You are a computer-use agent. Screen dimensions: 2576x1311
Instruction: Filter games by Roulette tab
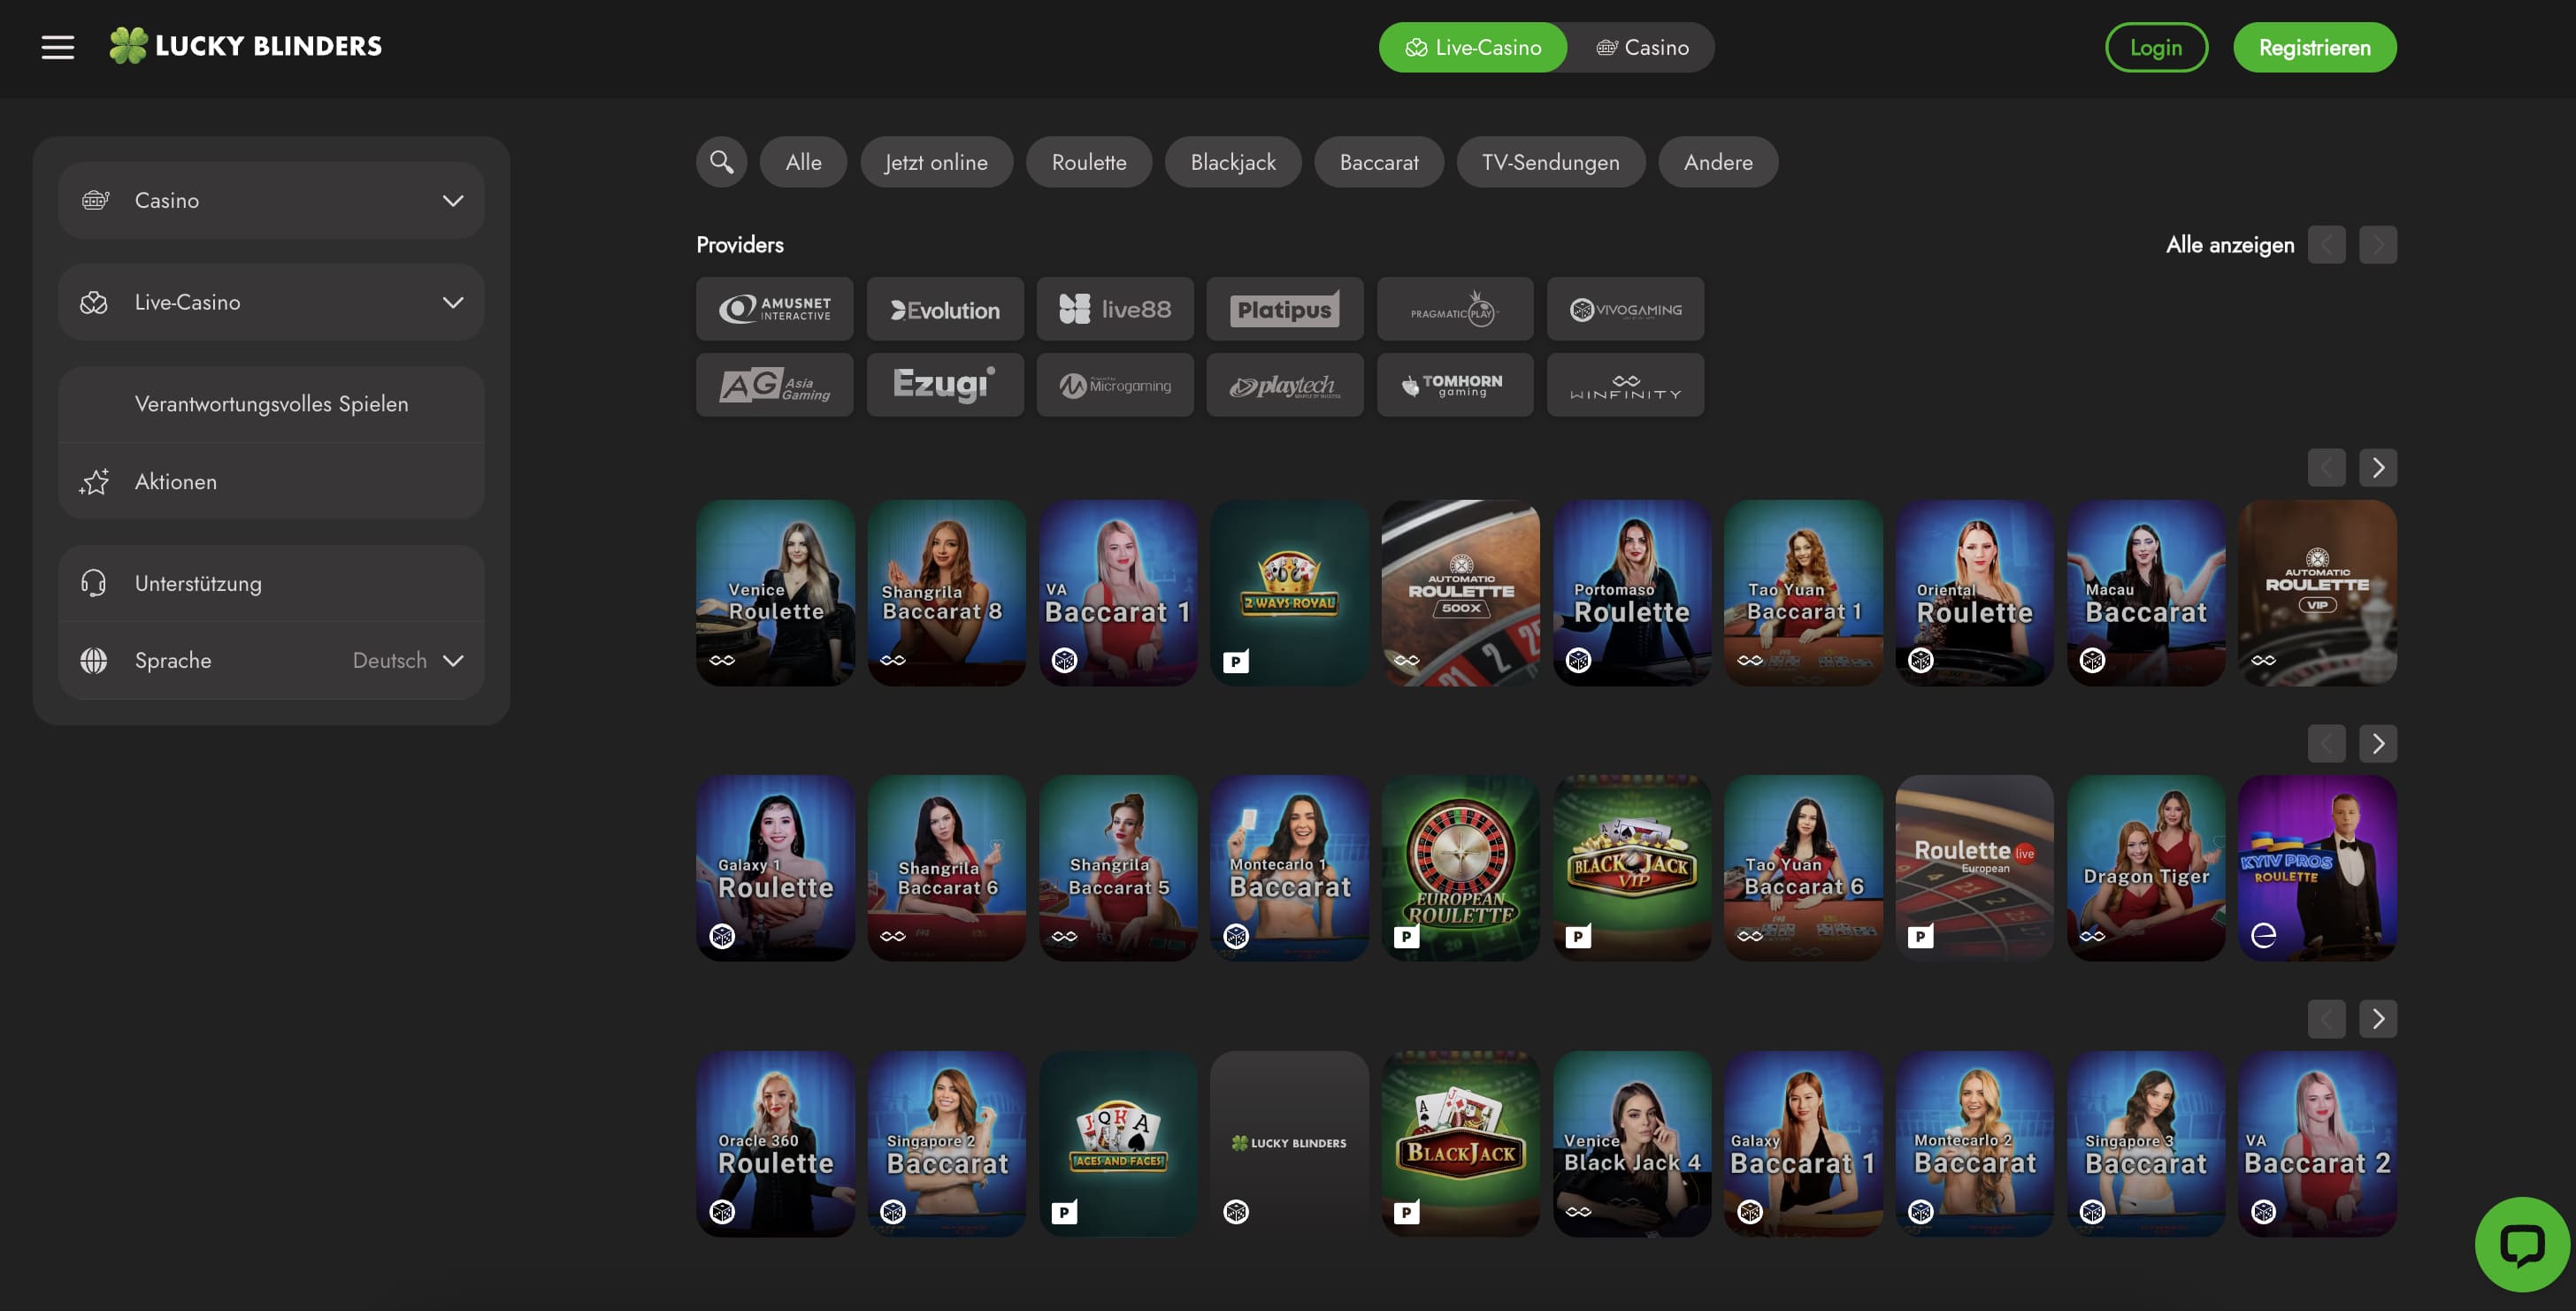click(x=1088, y=162)
